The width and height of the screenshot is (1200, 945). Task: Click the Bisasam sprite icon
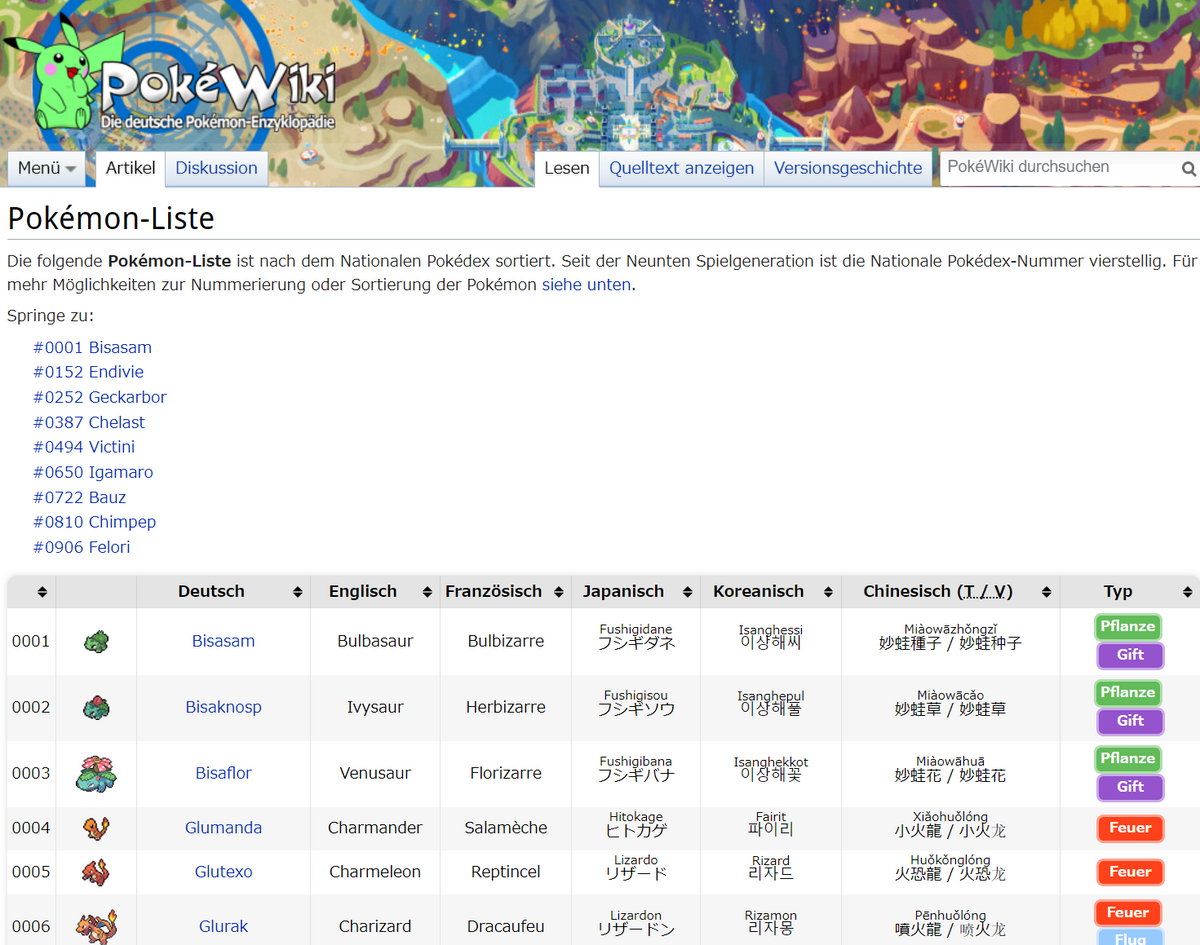pos(97,641)
